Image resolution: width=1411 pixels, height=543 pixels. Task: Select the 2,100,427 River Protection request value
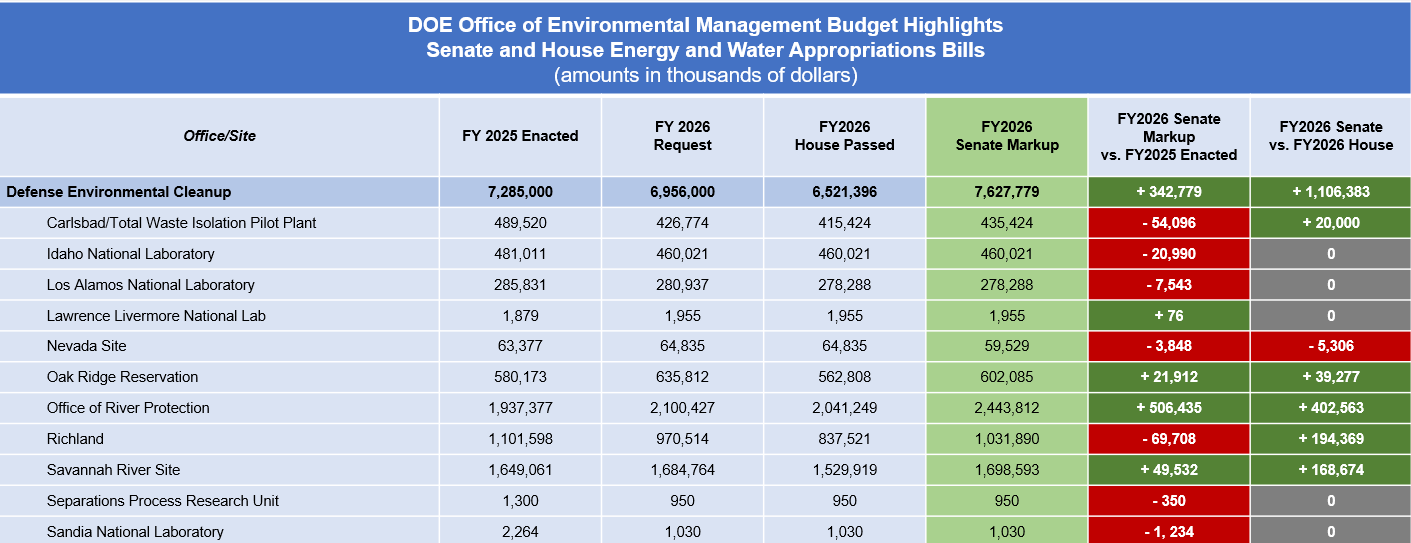tap(683, 408)
